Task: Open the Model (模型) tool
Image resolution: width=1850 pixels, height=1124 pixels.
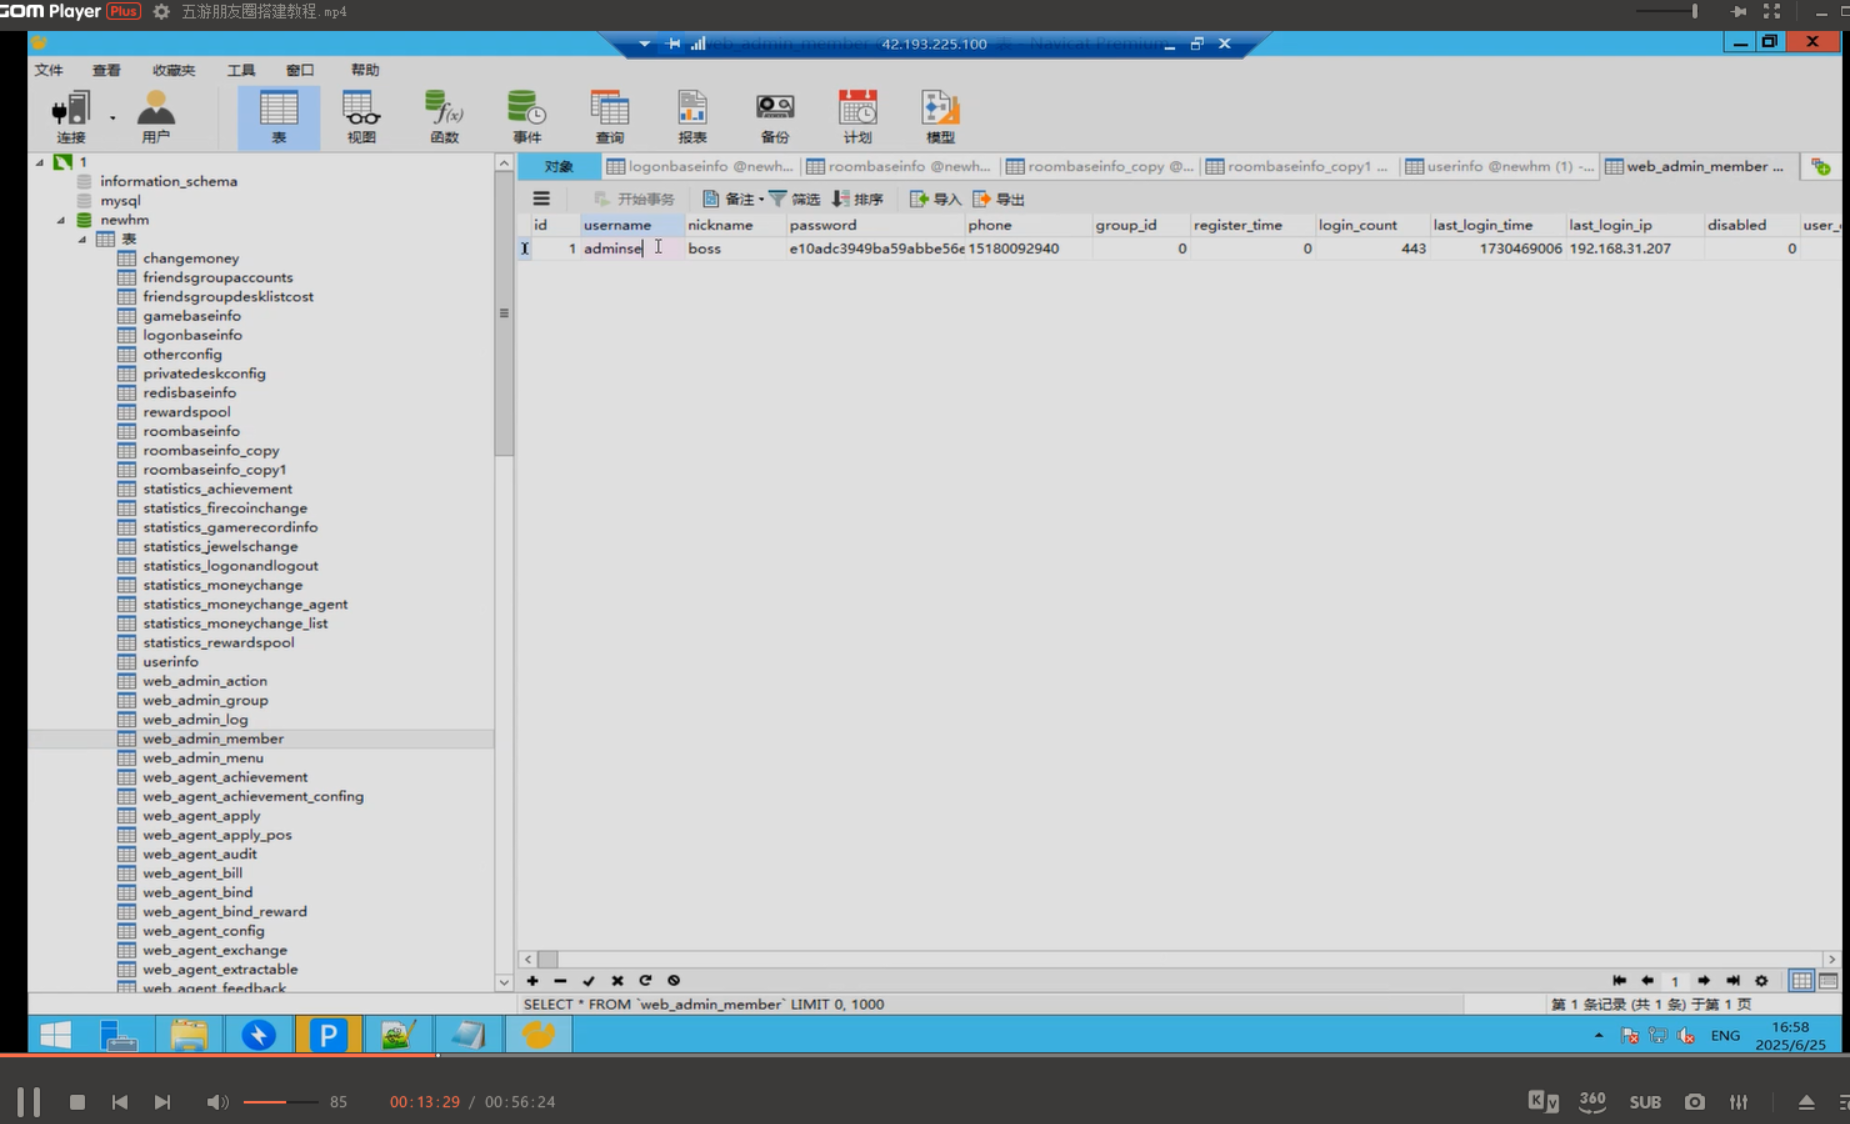Action: click(x=939, y=116)
